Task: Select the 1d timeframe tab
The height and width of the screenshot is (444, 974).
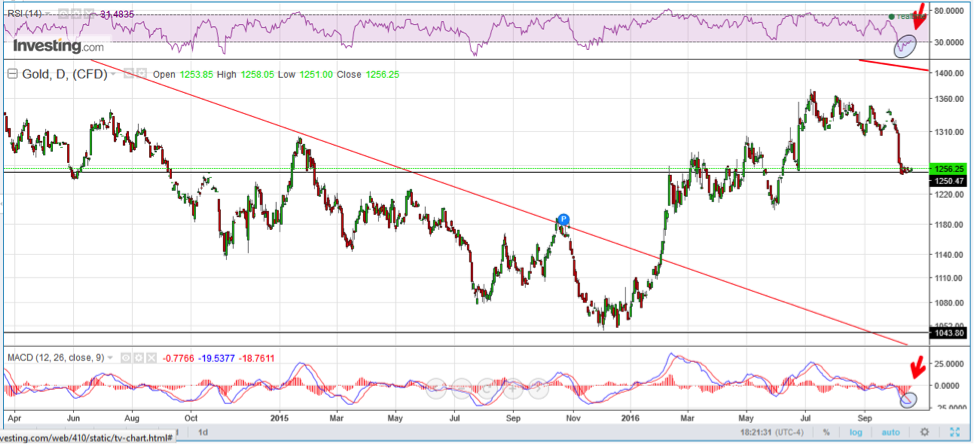Action: (x=203, y=432)
